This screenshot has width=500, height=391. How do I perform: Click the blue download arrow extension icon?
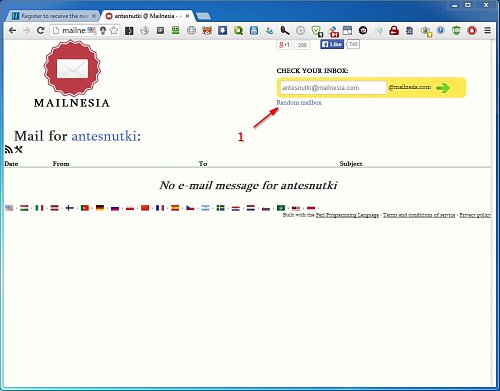pyautogui.click(x=222, y=31)
